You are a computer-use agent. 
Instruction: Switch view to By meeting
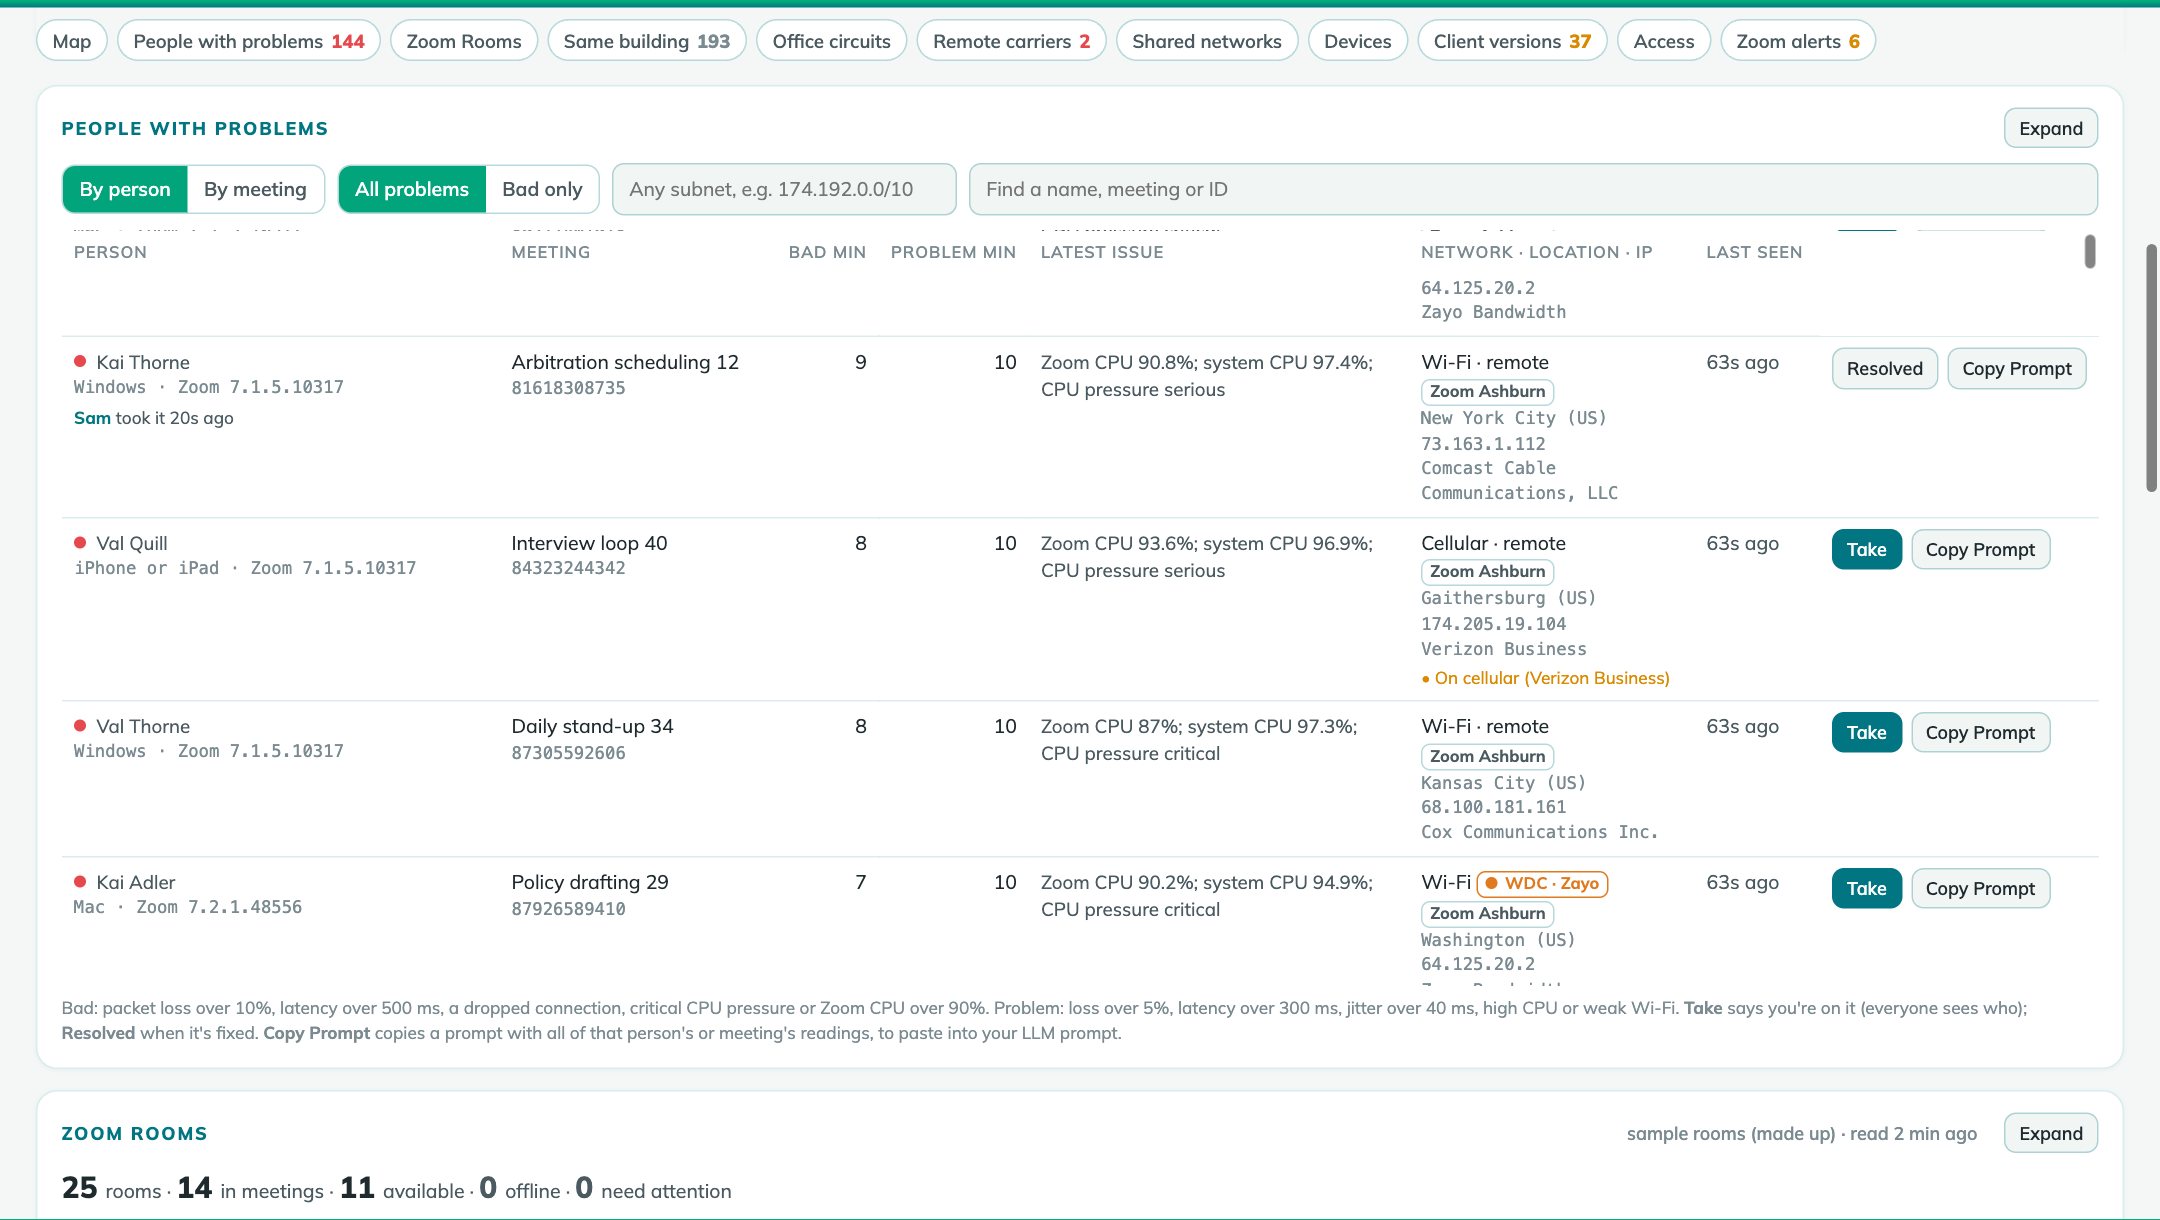tap(255, 189)
